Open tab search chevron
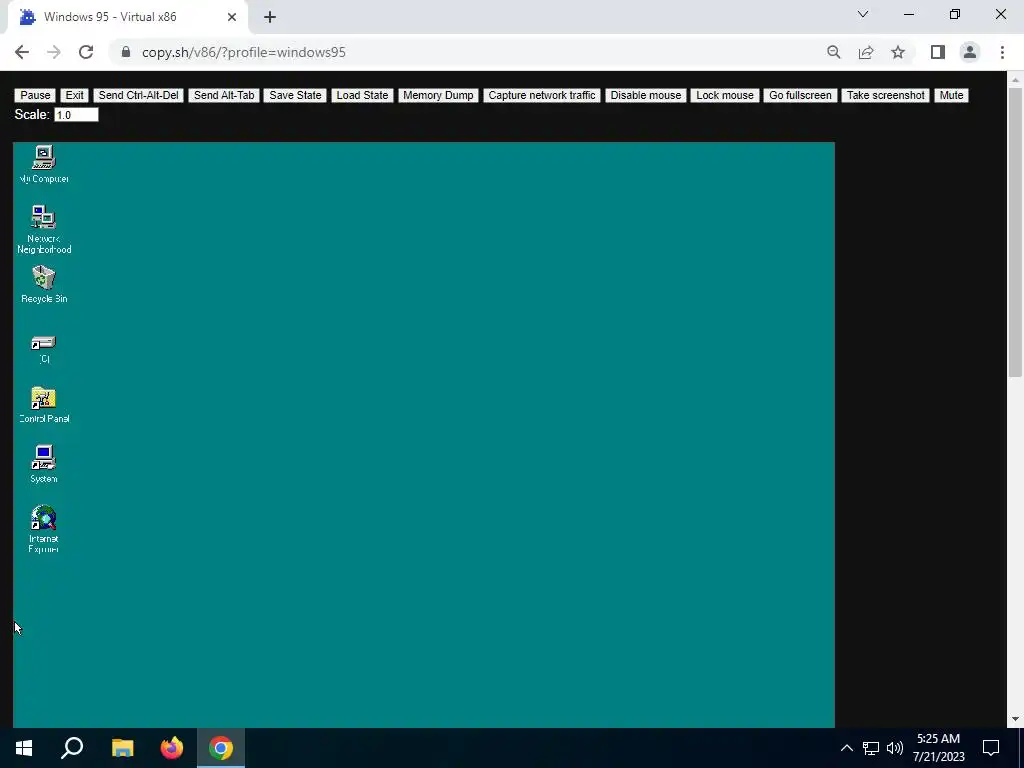Screen dimensions: 1024x768 pos(863,14)
